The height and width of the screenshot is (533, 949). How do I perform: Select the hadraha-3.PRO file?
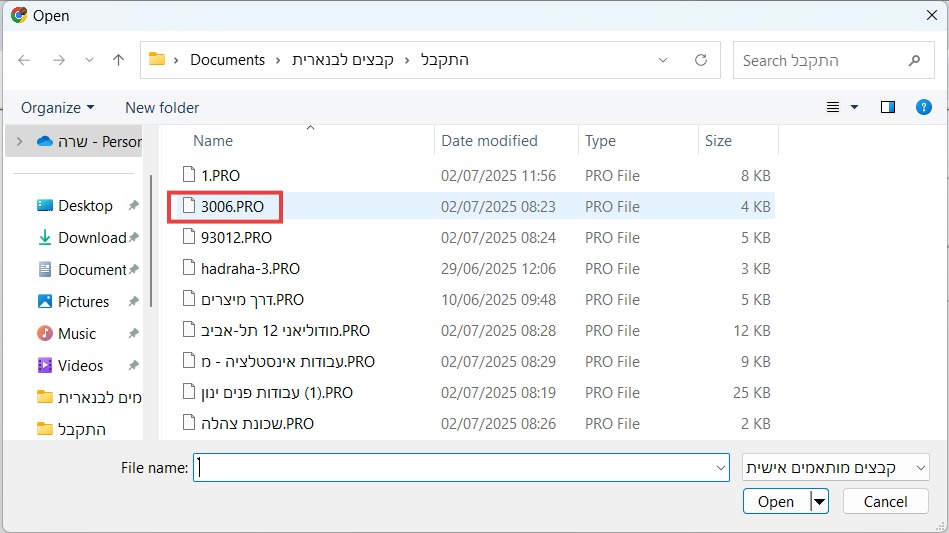click(250, 268)
